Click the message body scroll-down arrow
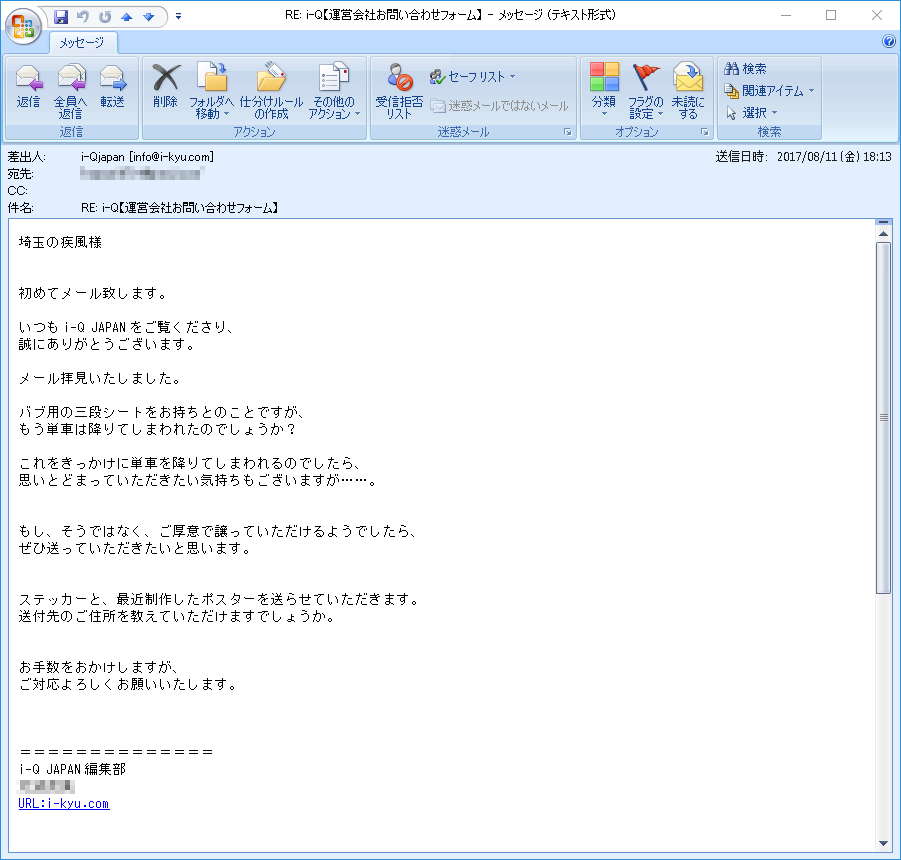Screen dimensions: 901x860 tap(883, 843)
